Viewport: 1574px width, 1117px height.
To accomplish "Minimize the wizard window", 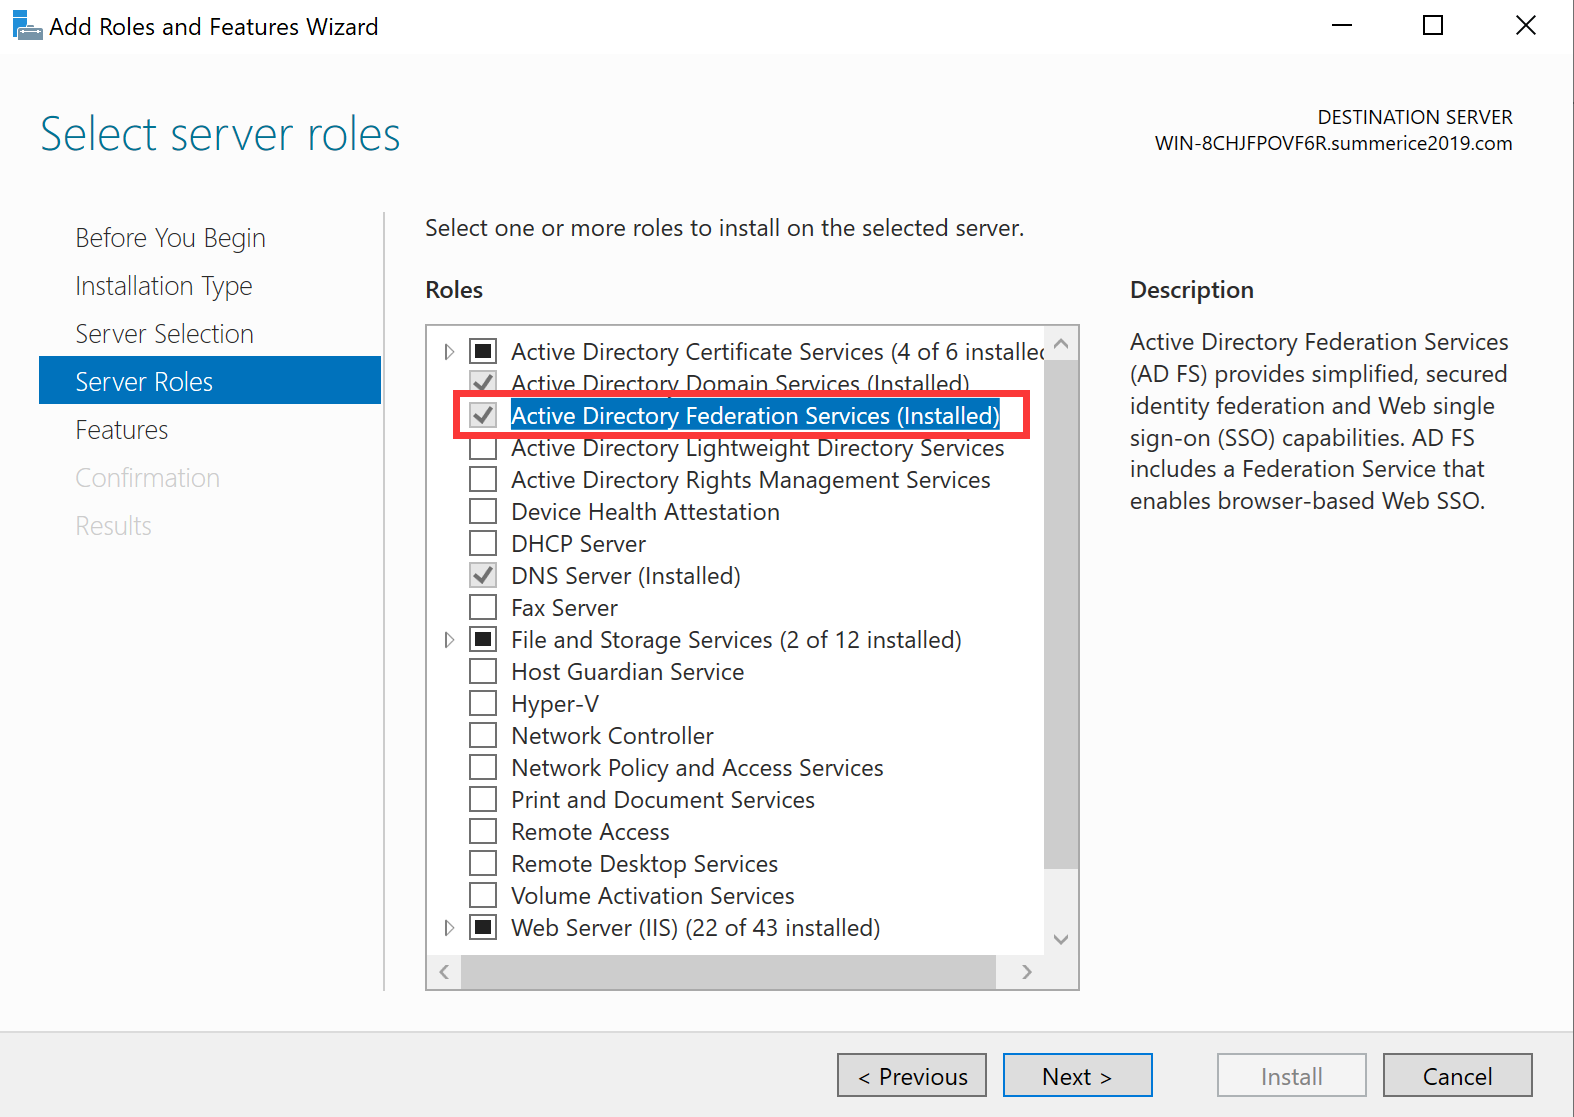I will click(1341, 26).
